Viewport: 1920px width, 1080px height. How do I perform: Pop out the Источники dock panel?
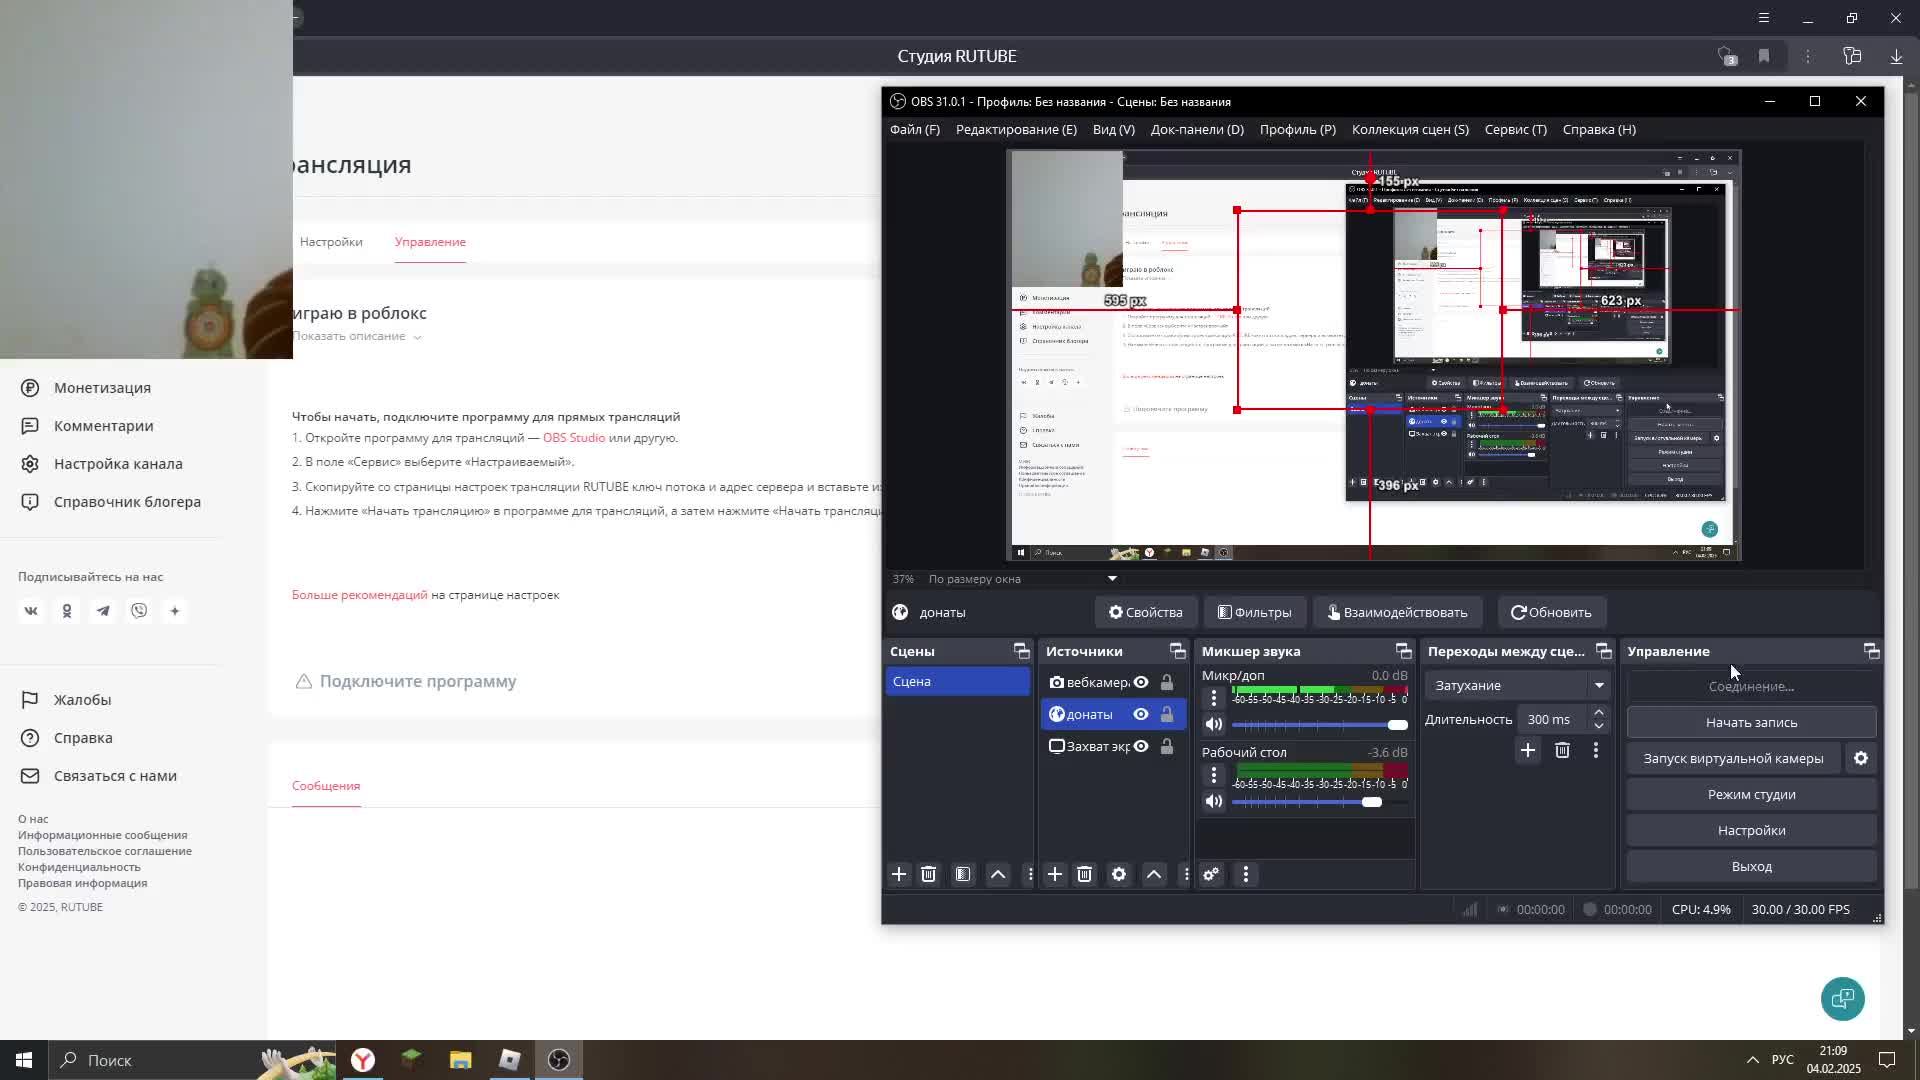click(x=1178, y=651)
